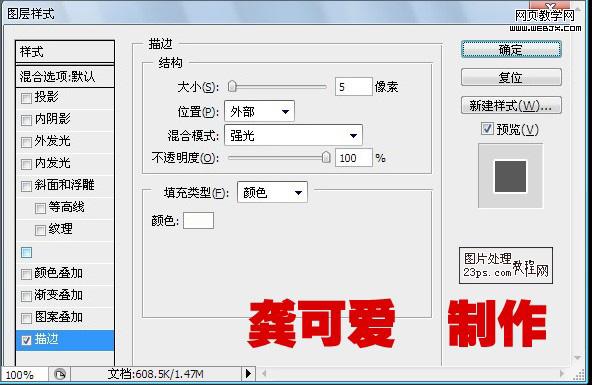The height and width of the screenshot is (385, 592).
Task: Open the 混合模式 blend mode dropdown
Action: click(293, 135)
